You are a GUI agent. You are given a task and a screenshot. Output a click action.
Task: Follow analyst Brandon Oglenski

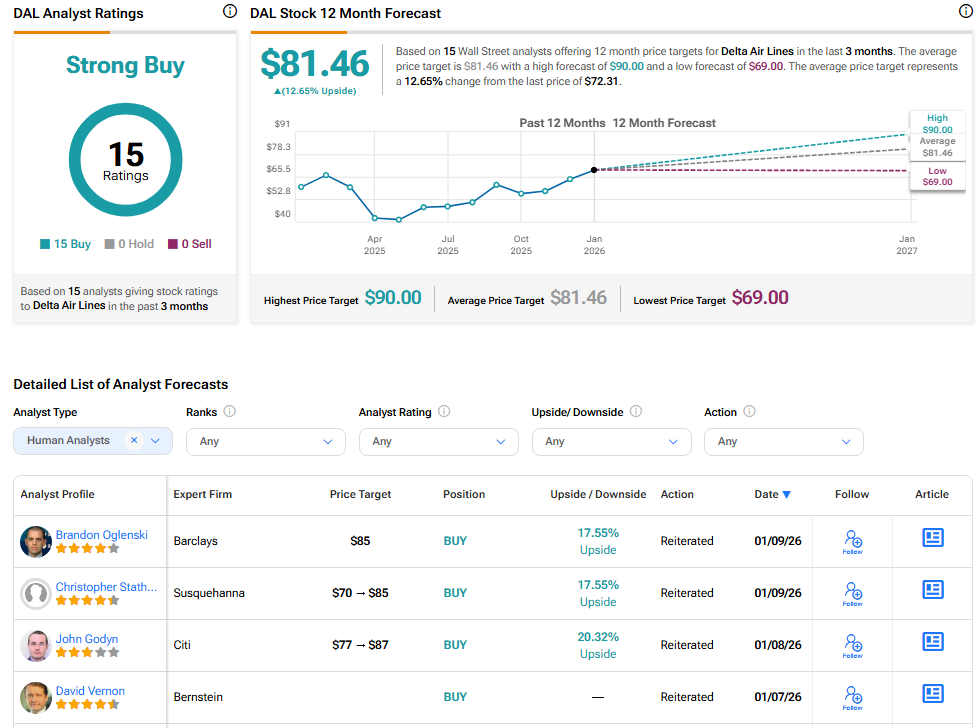(852, 541)
